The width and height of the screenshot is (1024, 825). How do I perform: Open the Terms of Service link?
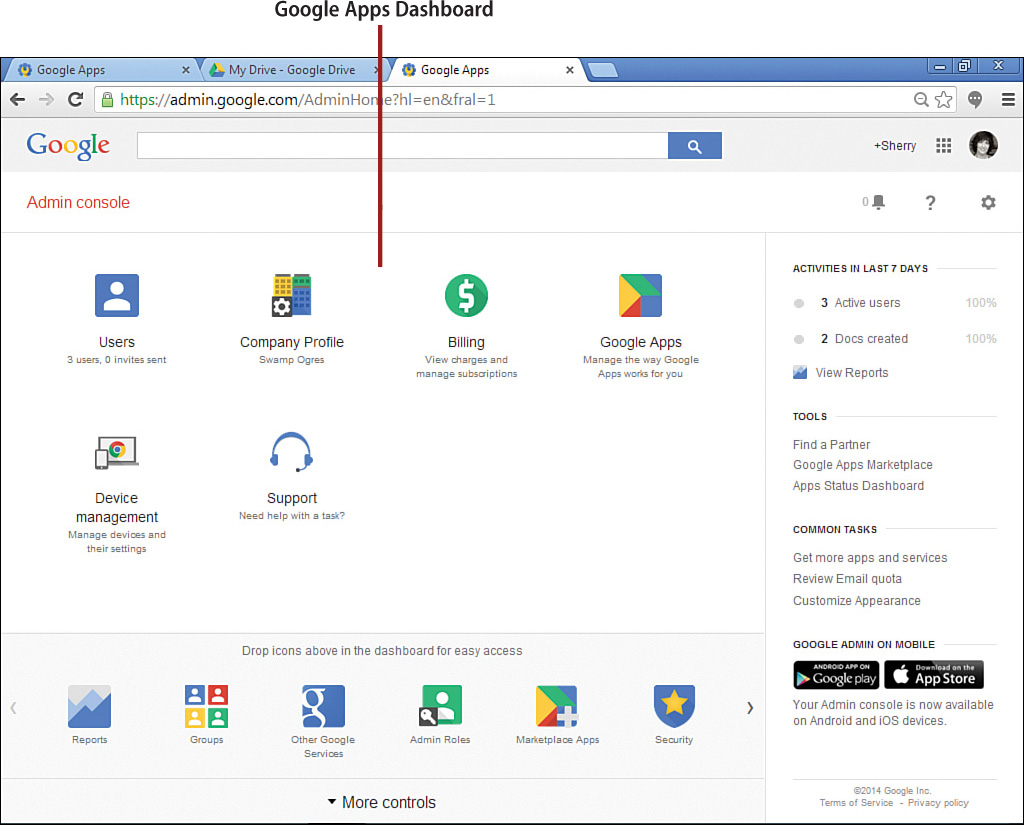(x=856, y=803)
